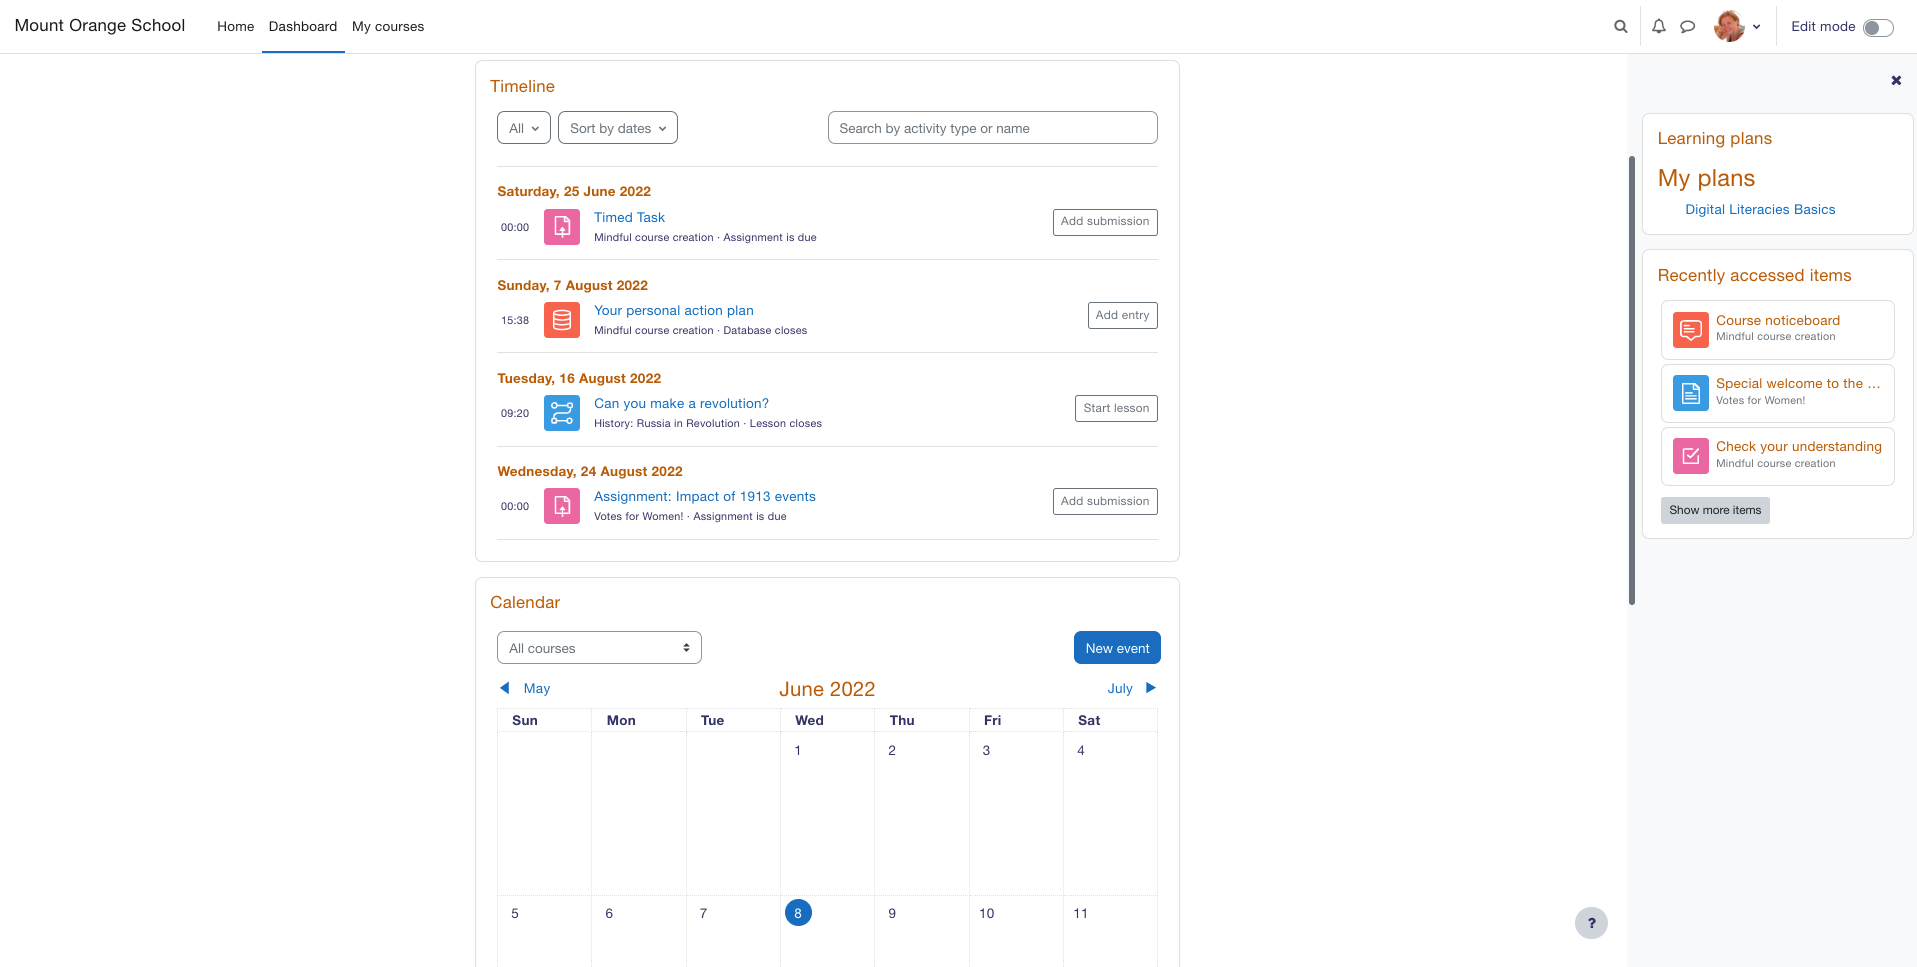Open the search magnifier icon
Screen dimensions: 1917x967
tap(1620, 27)
